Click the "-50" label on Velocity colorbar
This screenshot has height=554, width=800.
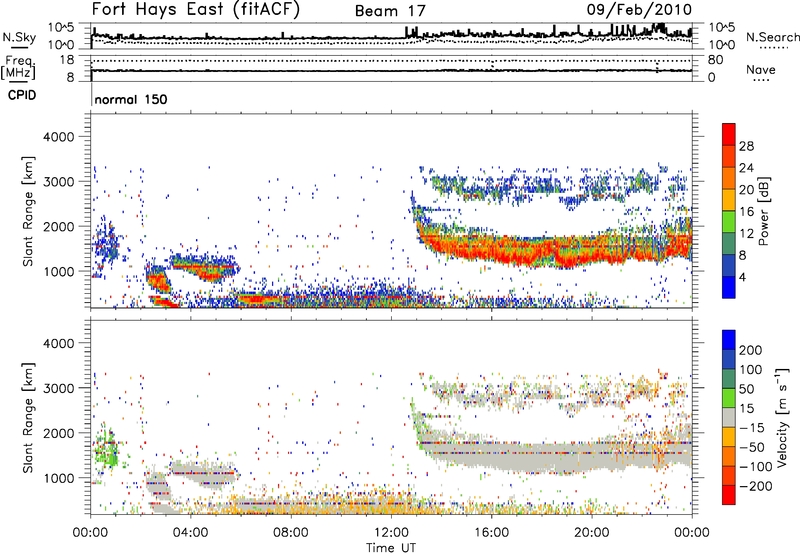click(x=752, y=447)
